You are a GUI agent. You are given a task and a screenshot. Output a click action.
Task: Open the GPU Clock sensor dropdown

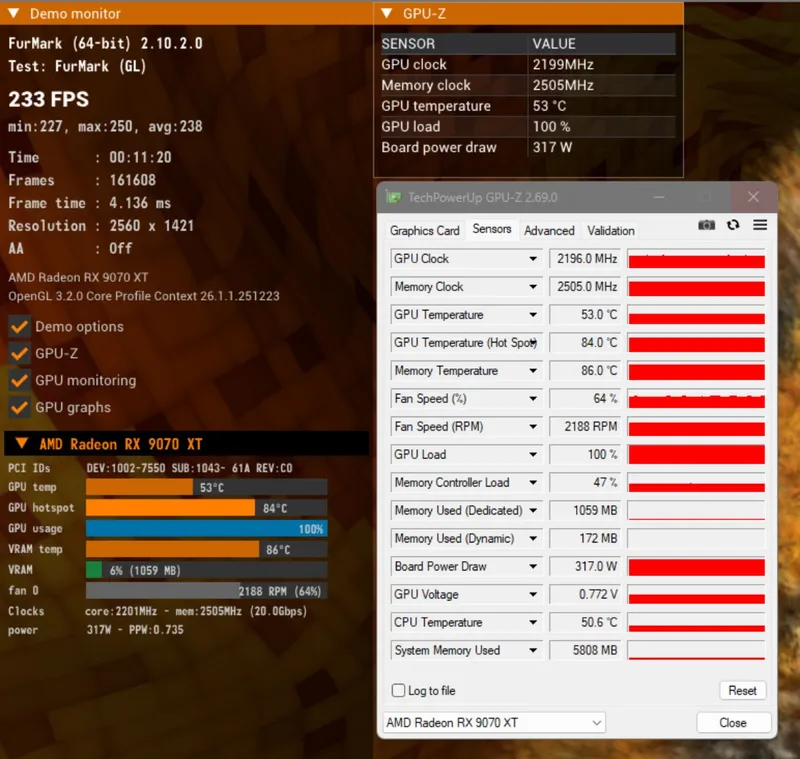click(533, 259)
